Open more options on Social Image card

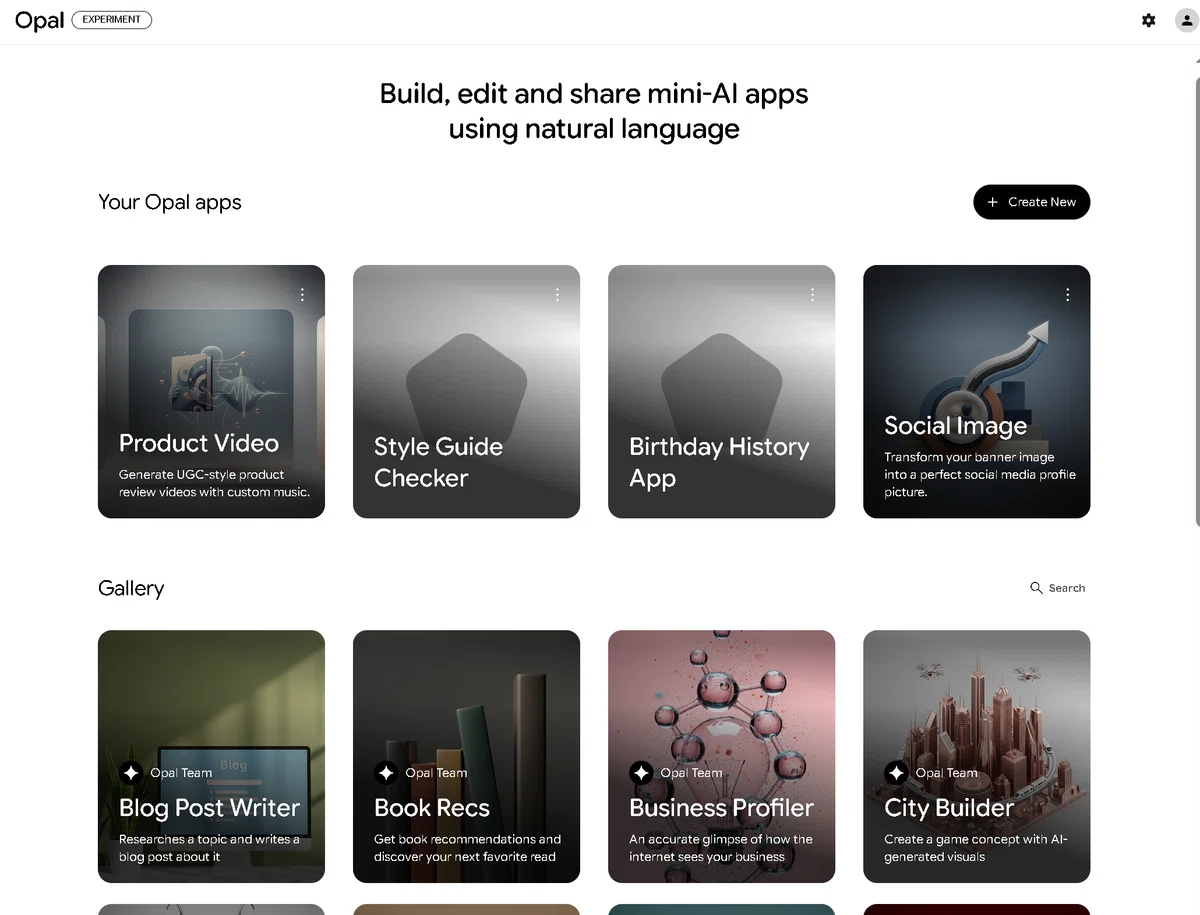pyautogui.click(x=1067, y=294)
